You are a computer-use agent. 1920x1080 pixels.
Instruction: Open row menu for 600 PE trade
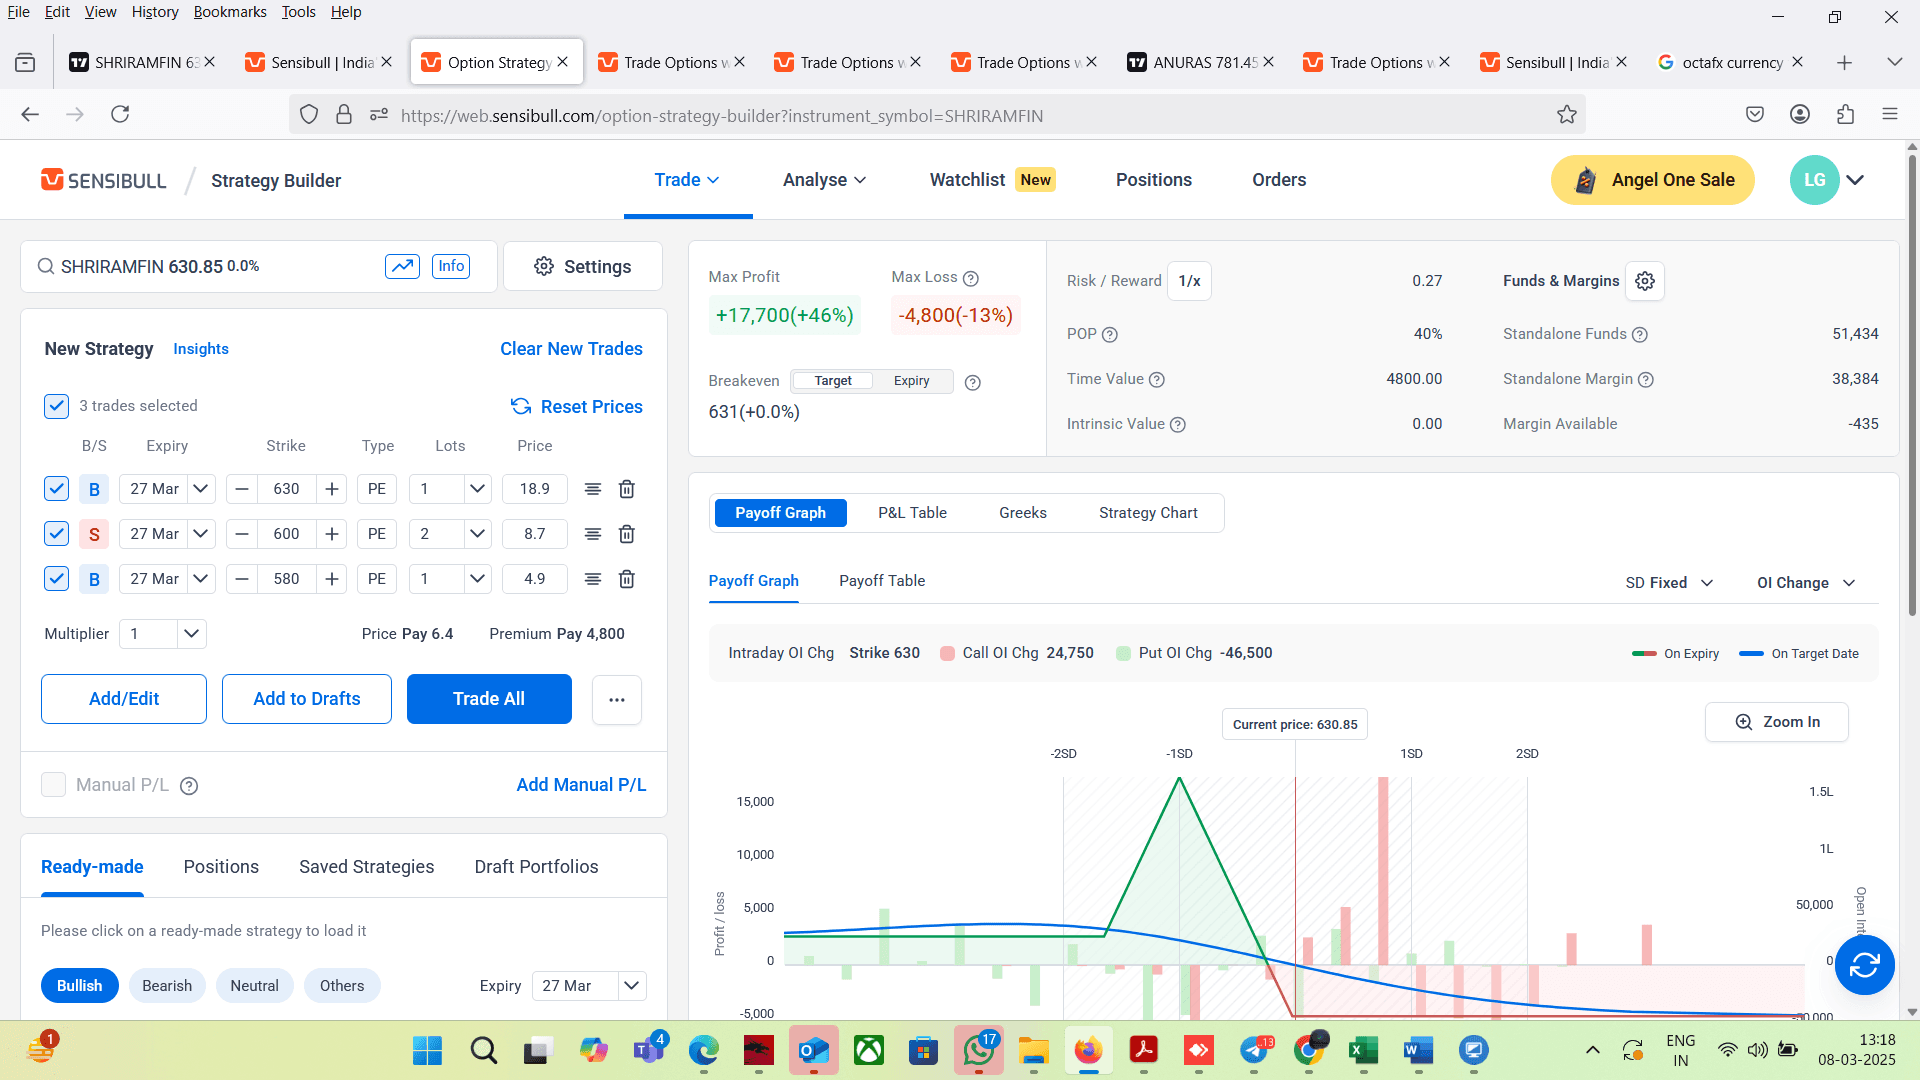(593, 534)
